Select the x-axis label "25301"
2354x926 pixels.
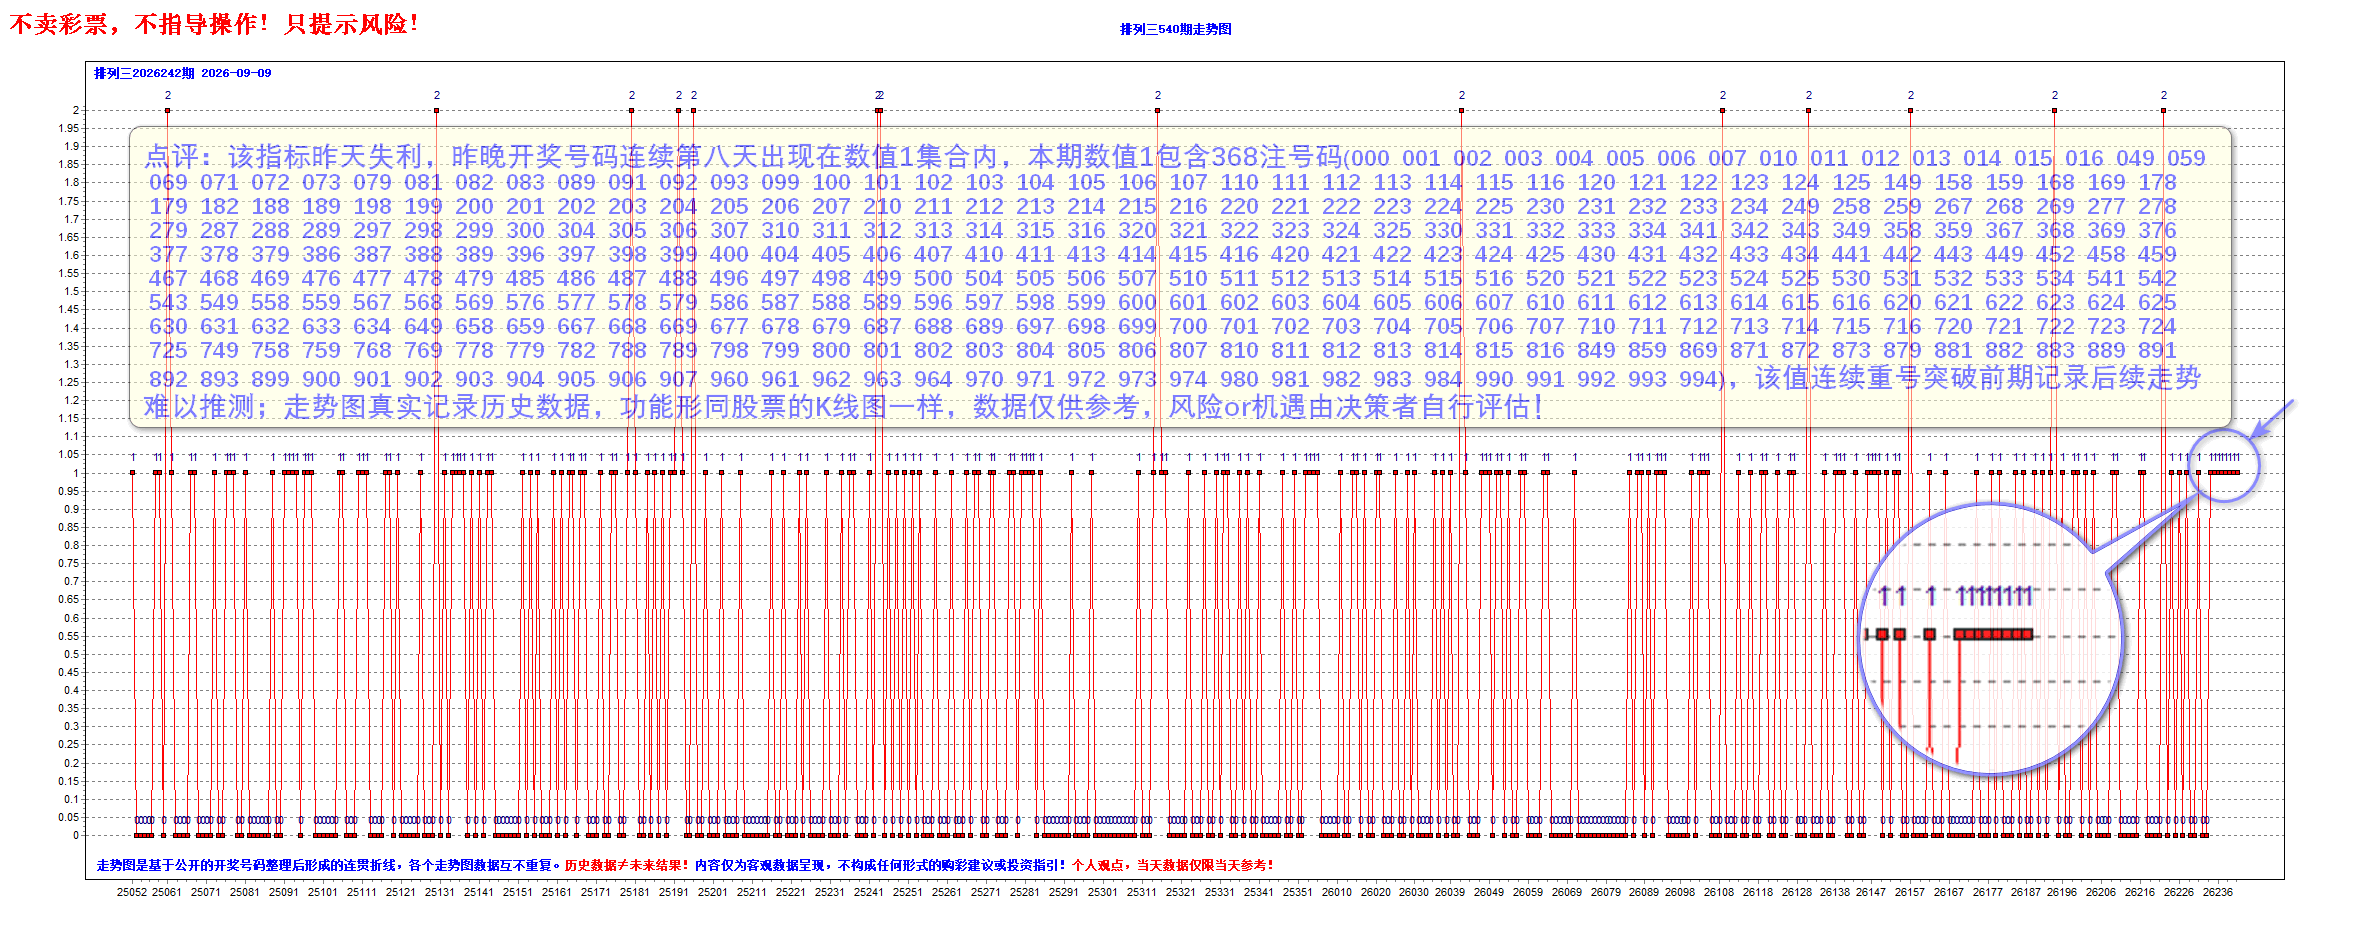point(1103,892)
